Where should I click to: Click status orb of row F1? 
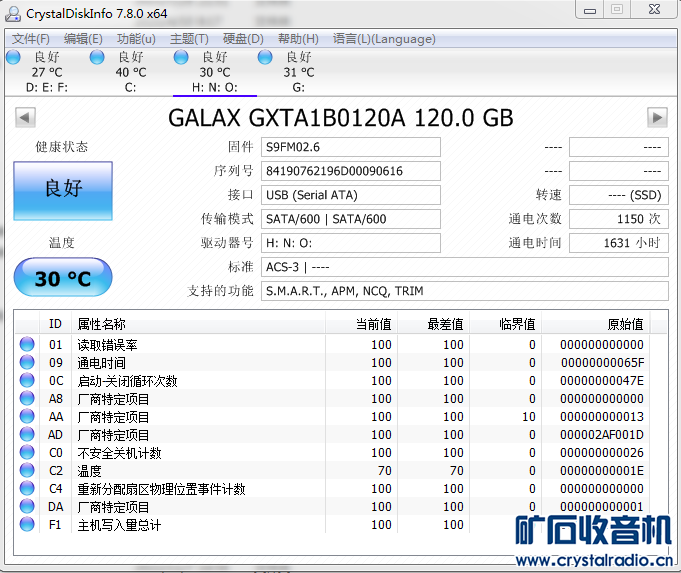27,524
